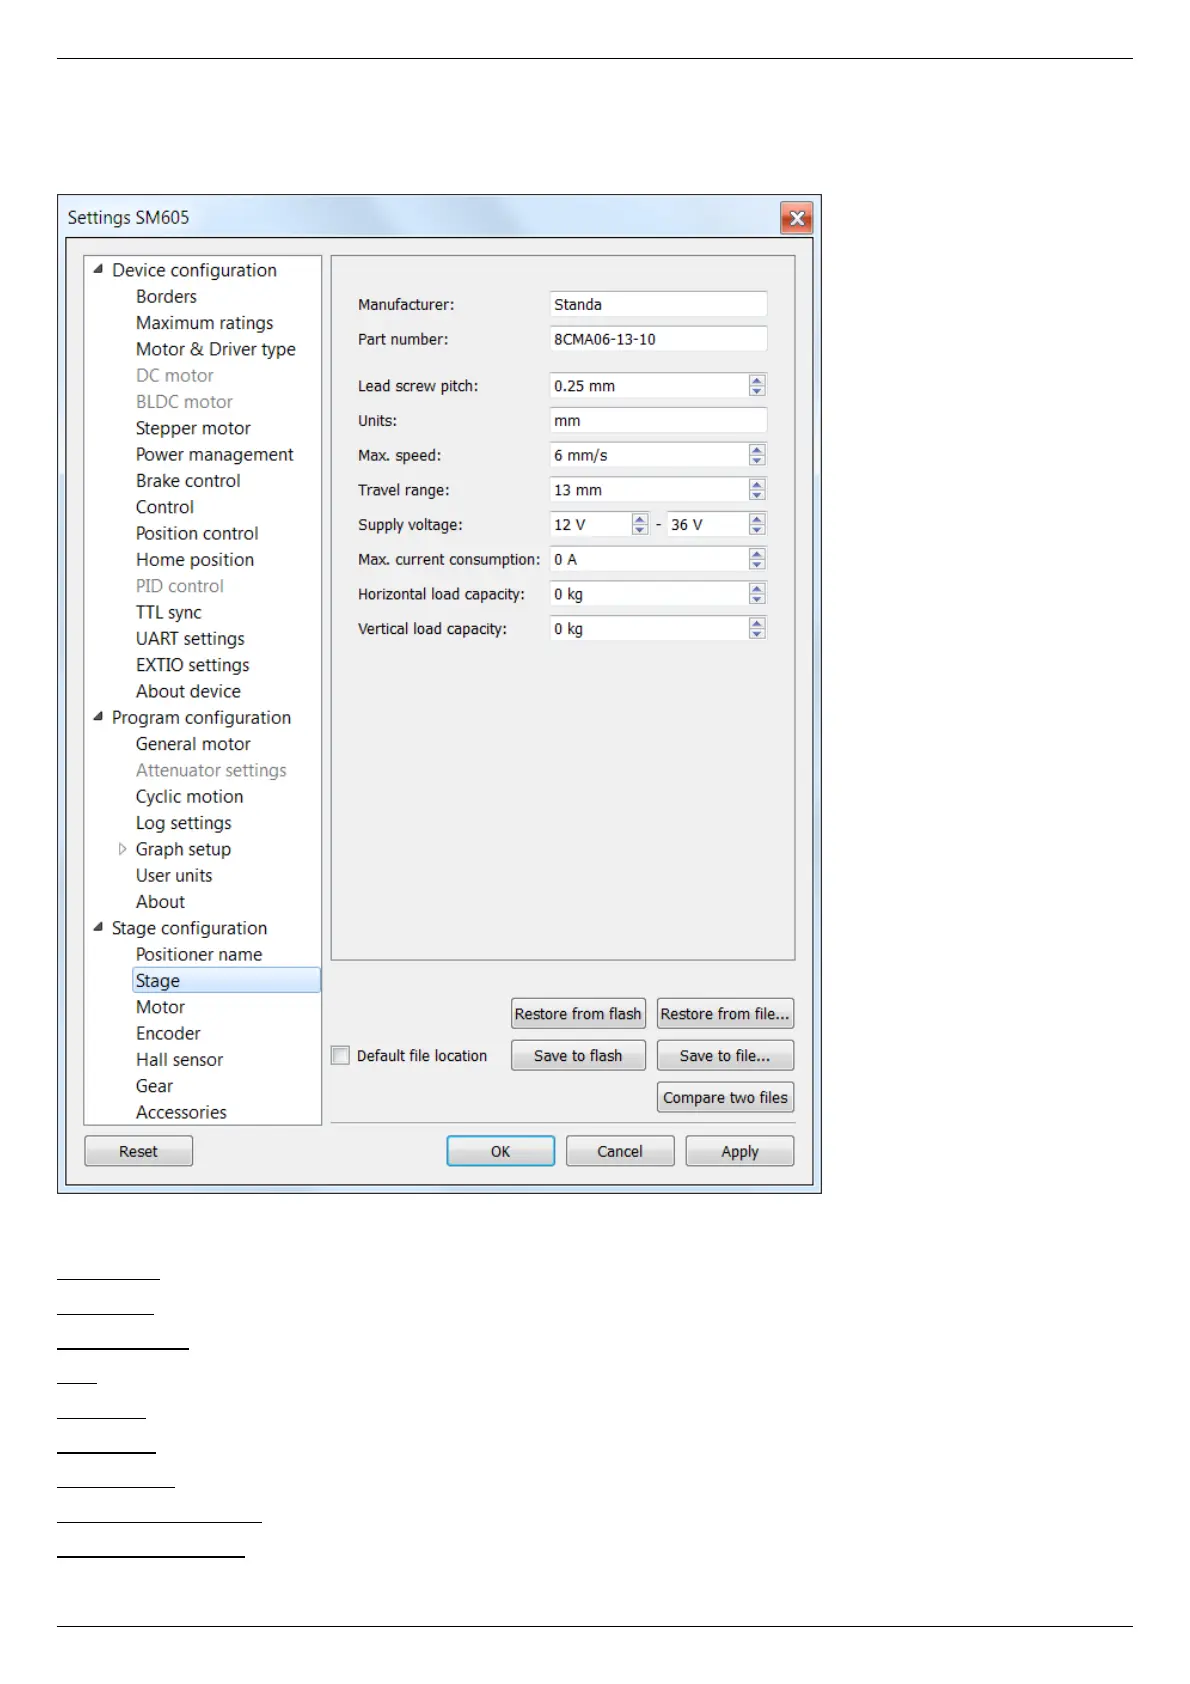Screen dimensions: 1190x1684
Task: Enable the Default file location checkbox
Action: 341,1055
